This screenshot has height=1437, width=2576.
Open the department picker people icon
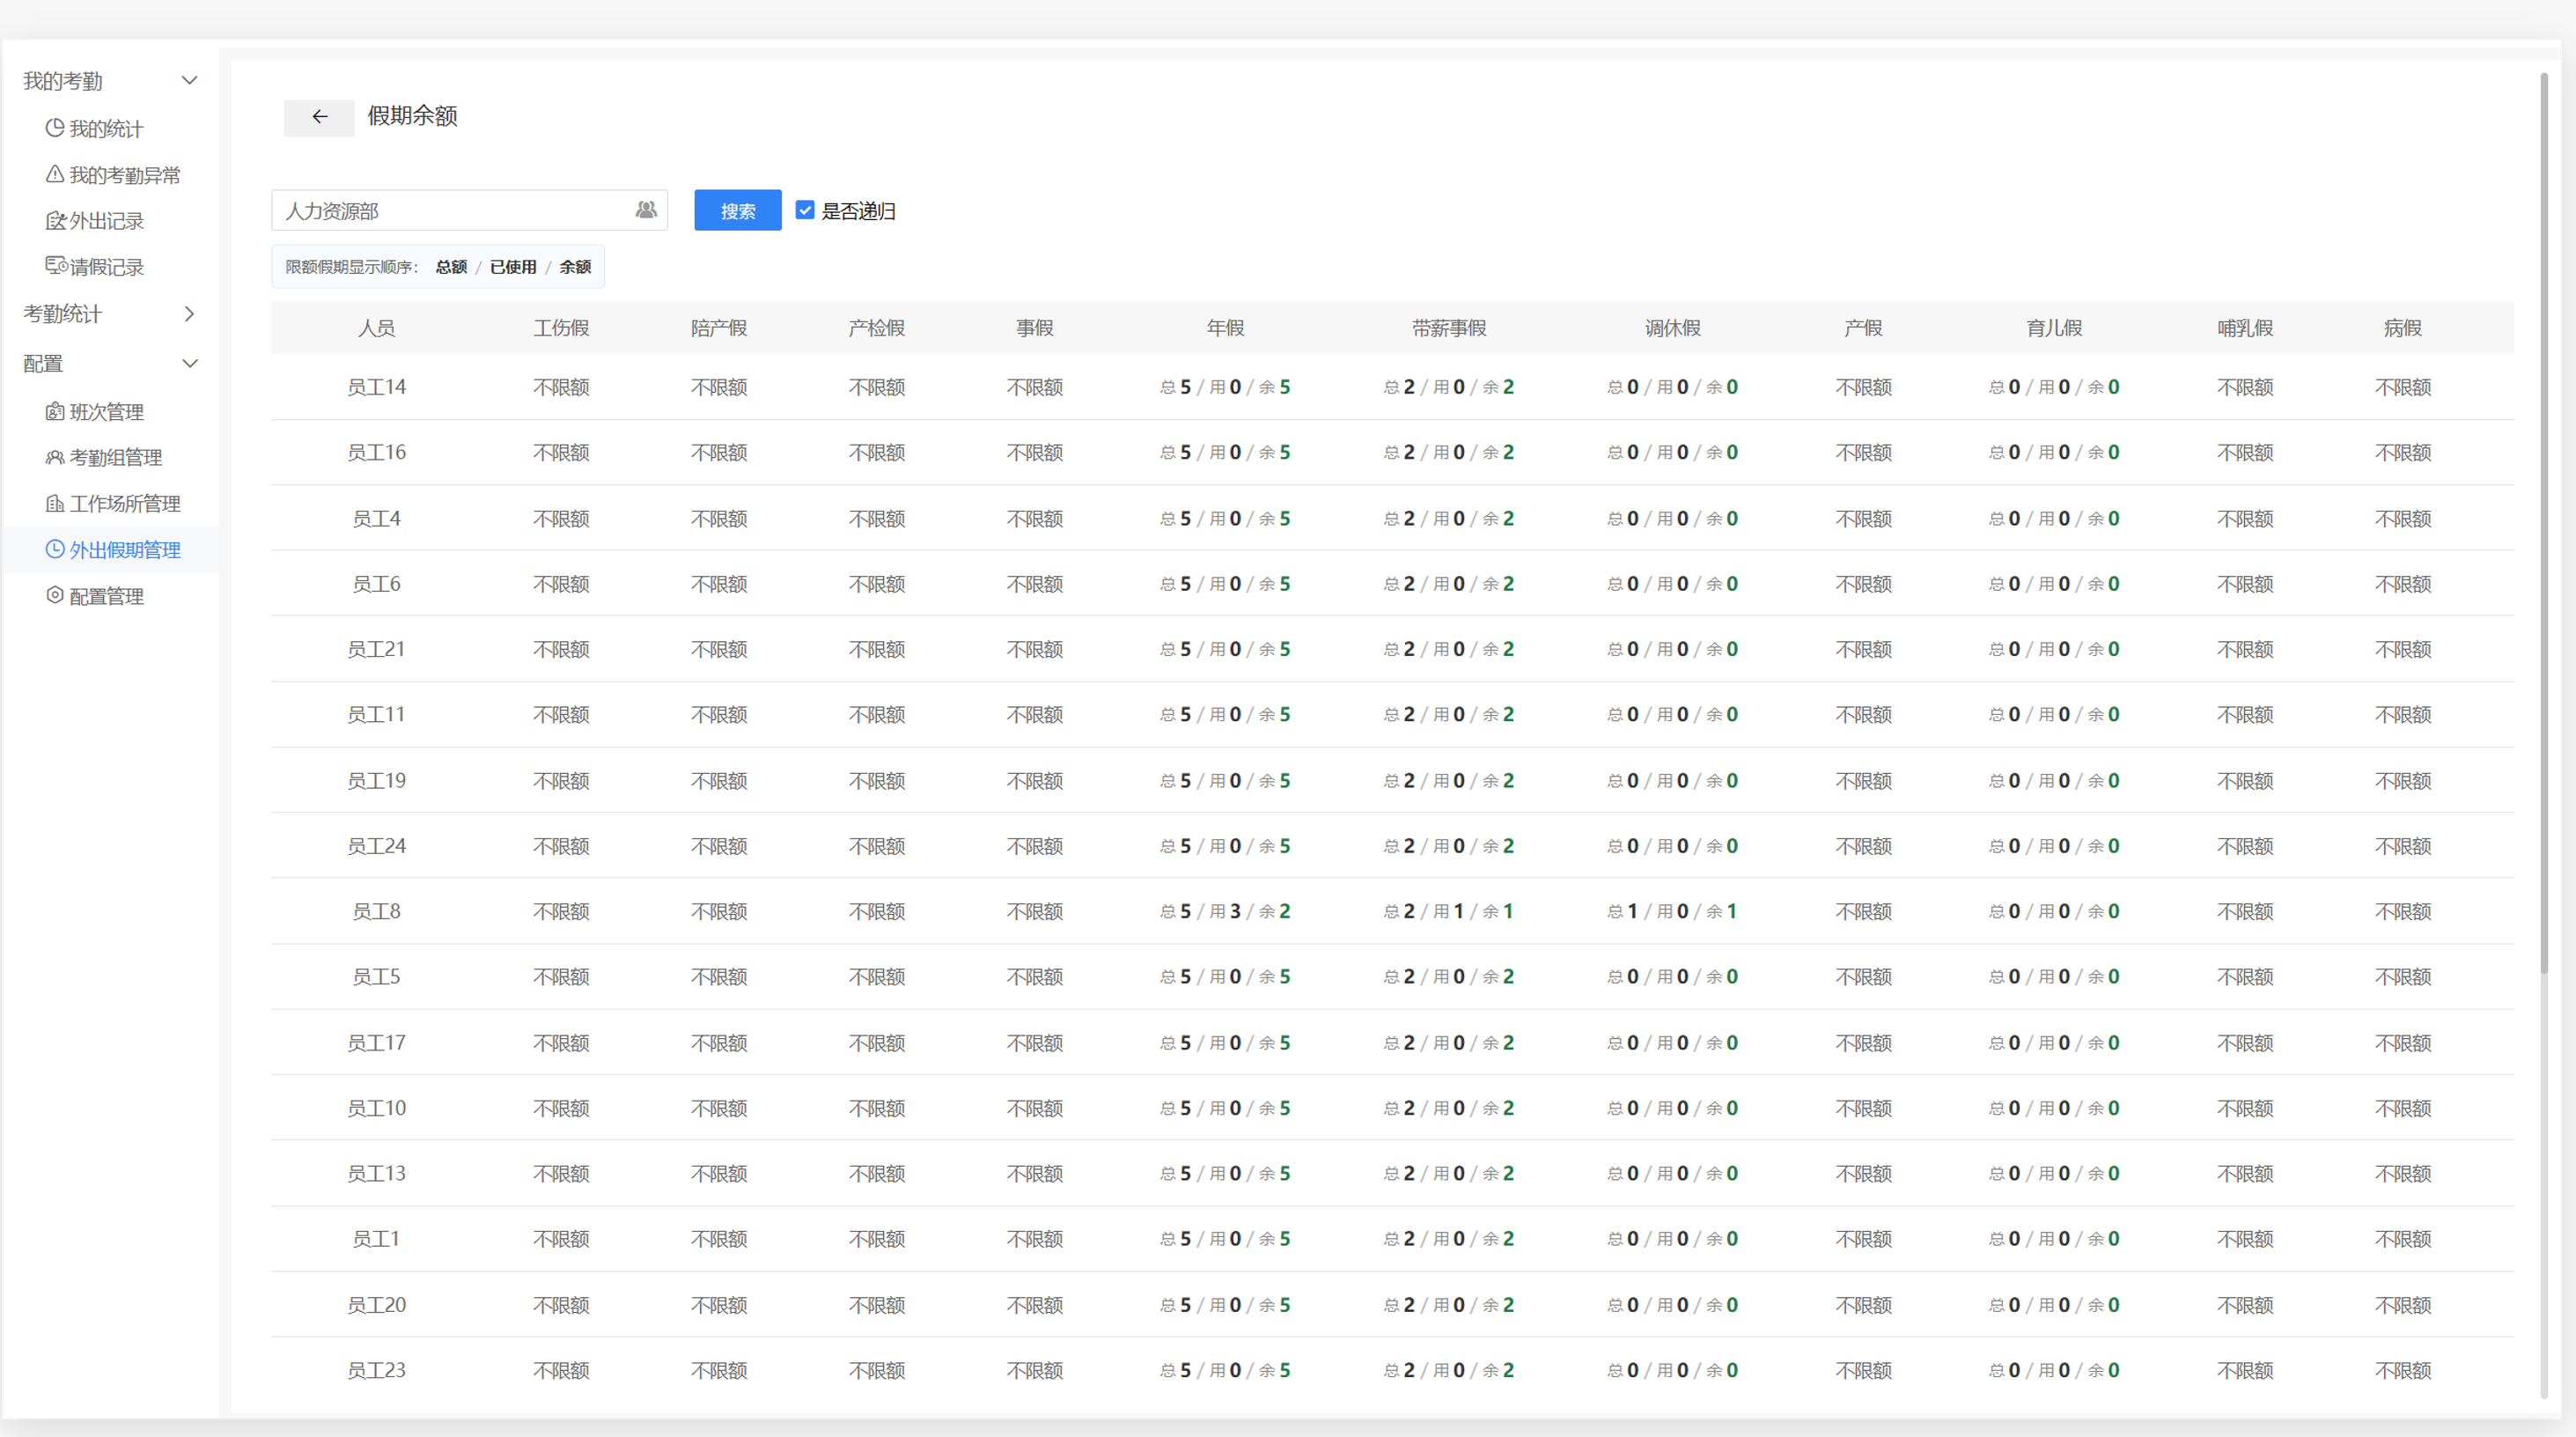coord(646,210)
